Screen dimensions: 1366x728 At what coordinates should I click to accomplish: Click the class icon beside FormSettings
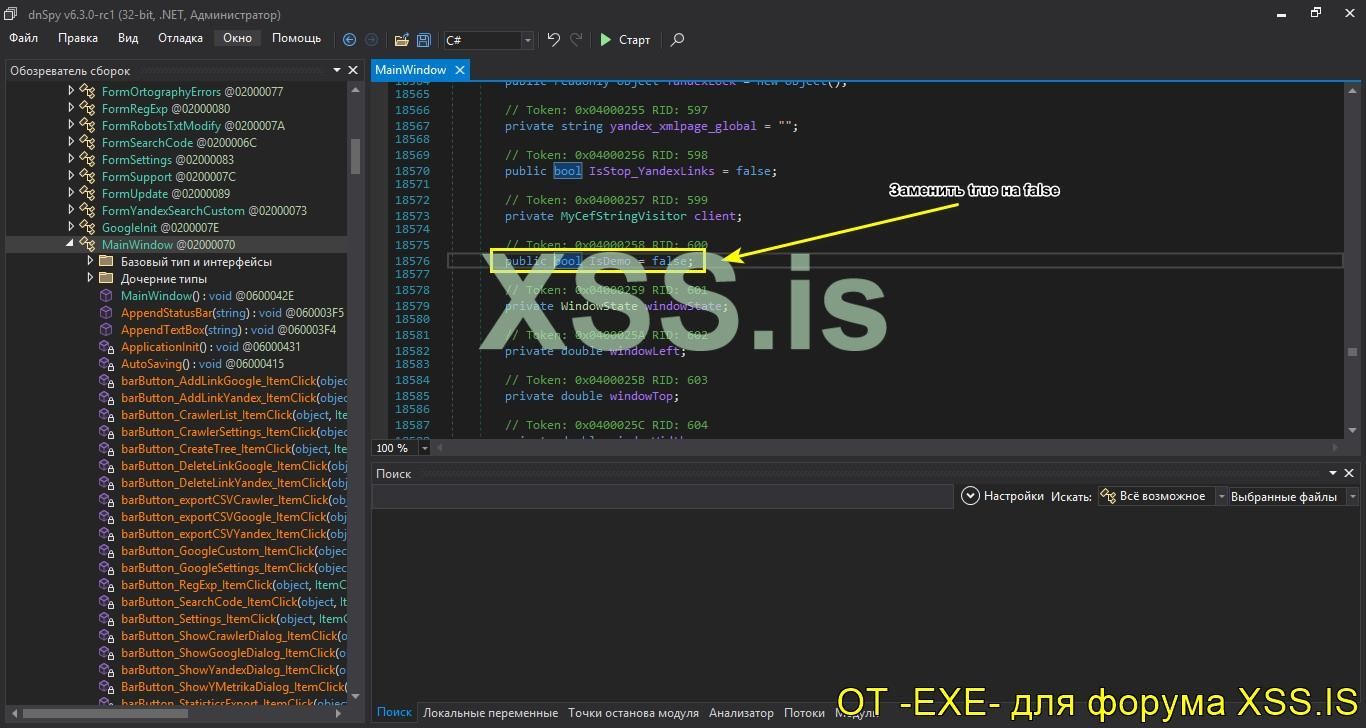click(87, 160)
